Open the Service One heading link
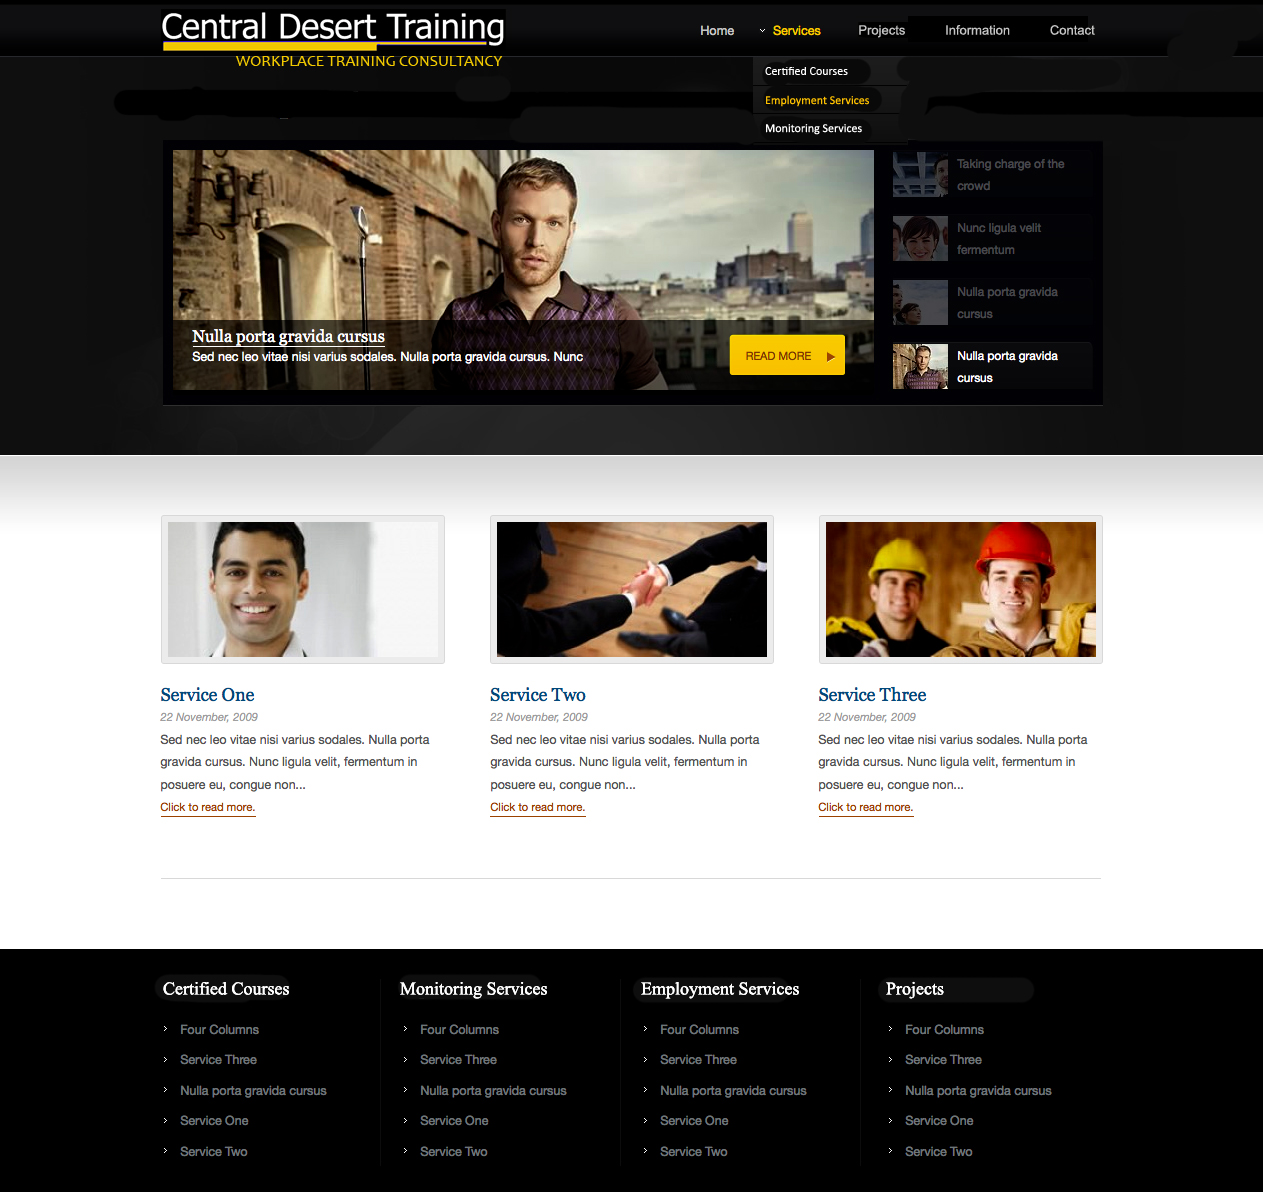 click(207, 695)
